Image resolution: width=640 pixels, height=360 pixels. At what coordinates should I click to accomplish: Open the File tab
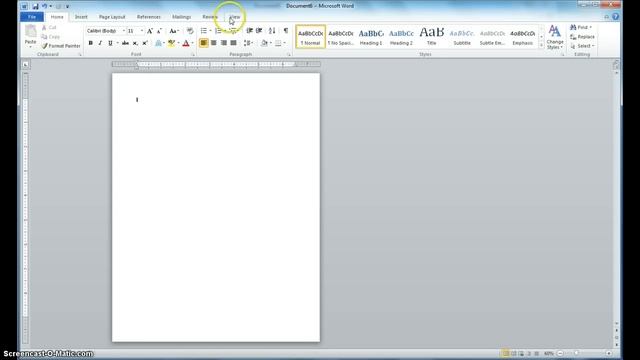[32, 17]
